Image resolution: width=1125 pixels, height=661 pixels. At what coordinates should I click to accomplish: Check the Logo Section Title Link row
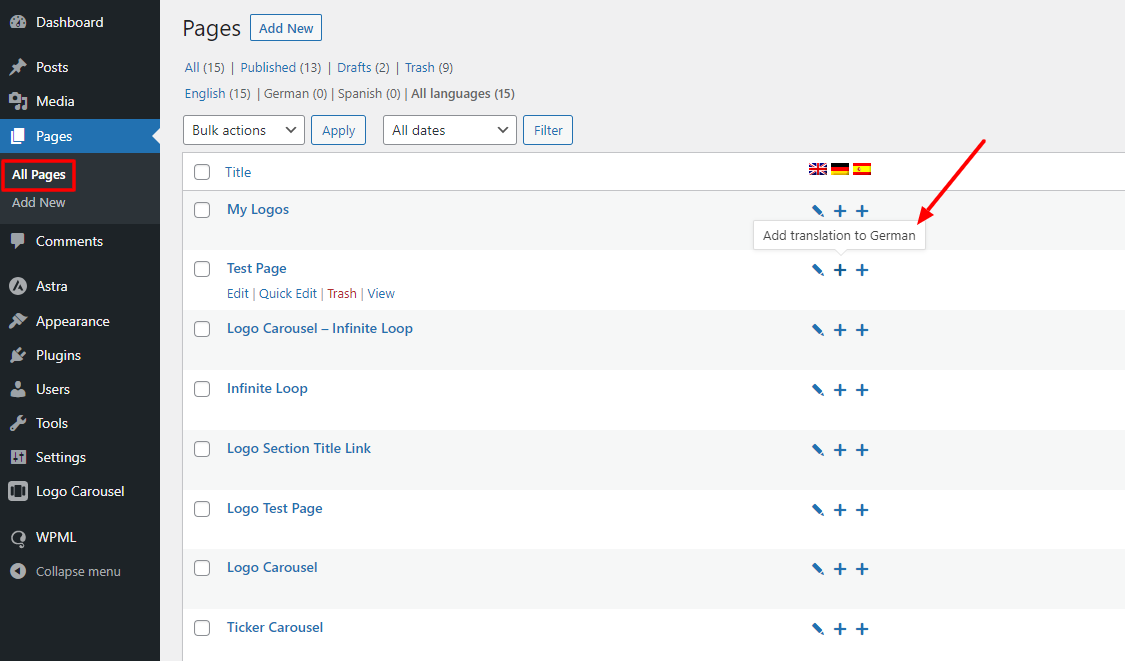tap(202, 449)
